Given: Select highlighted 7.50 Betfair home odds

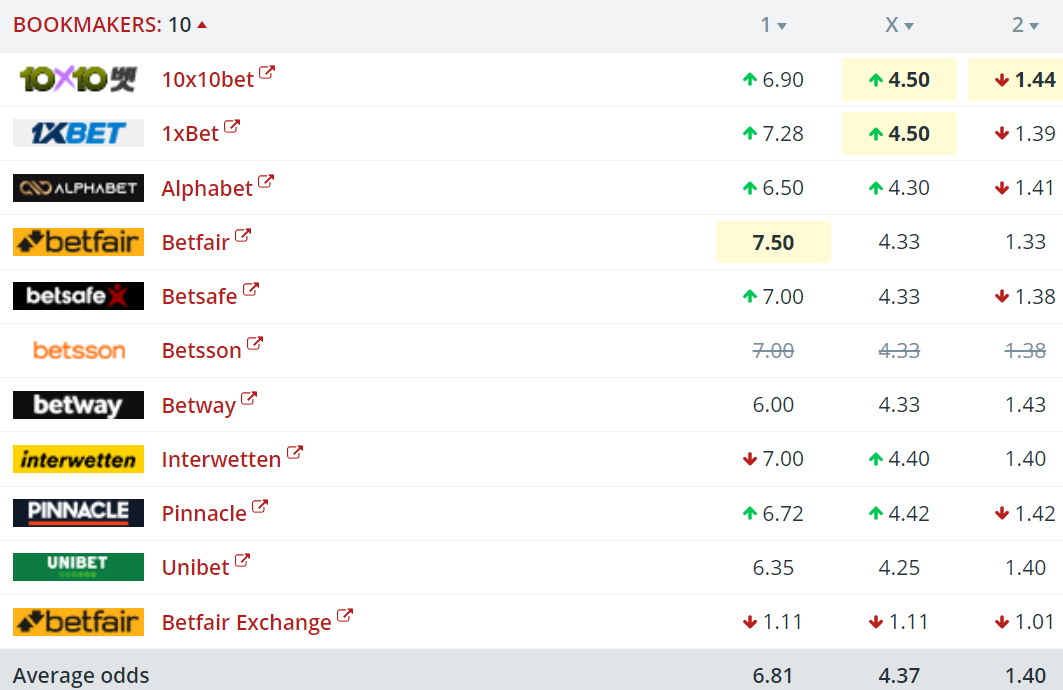Looking at the screenshot, I should tap(773, 242).
